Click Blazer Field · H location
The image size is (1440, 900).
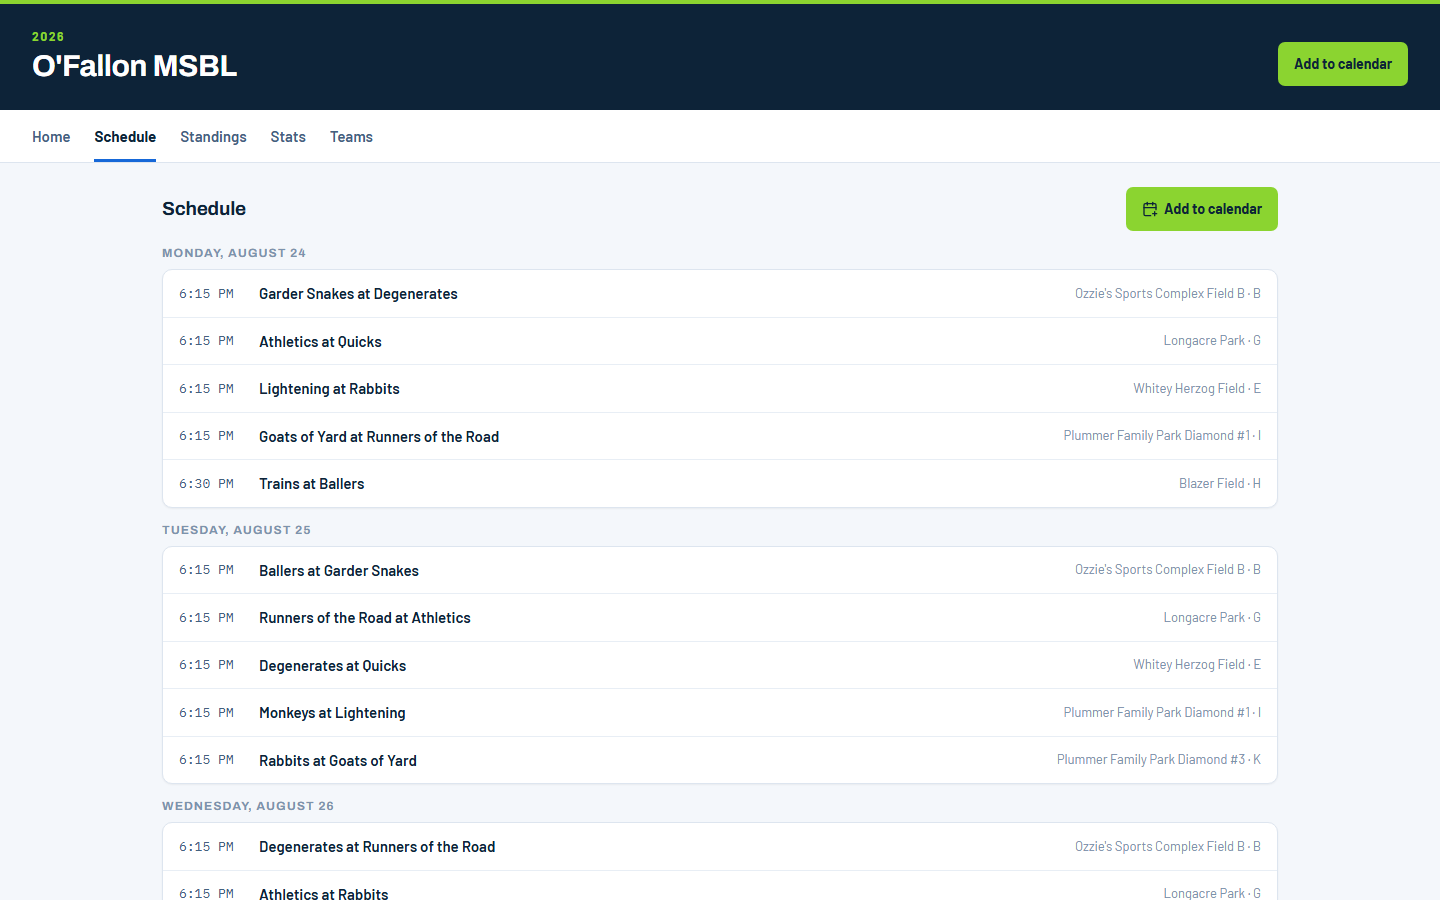pyautogui.click(x=1219, y=484)
